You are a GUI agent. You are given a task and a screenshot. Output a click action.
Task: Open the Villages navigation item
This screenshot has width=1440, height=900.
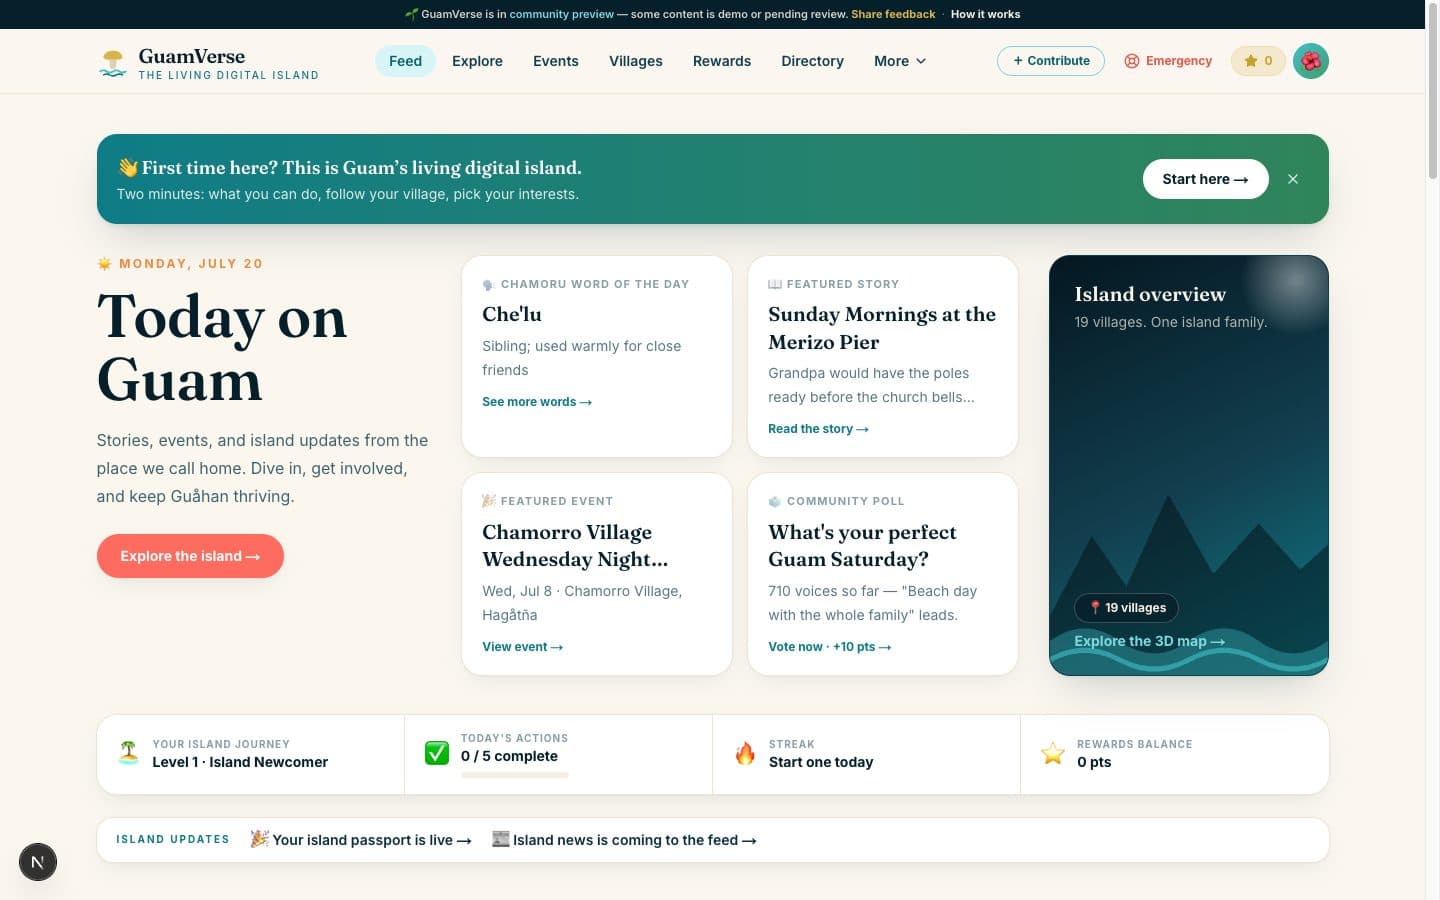pos(636,61)
